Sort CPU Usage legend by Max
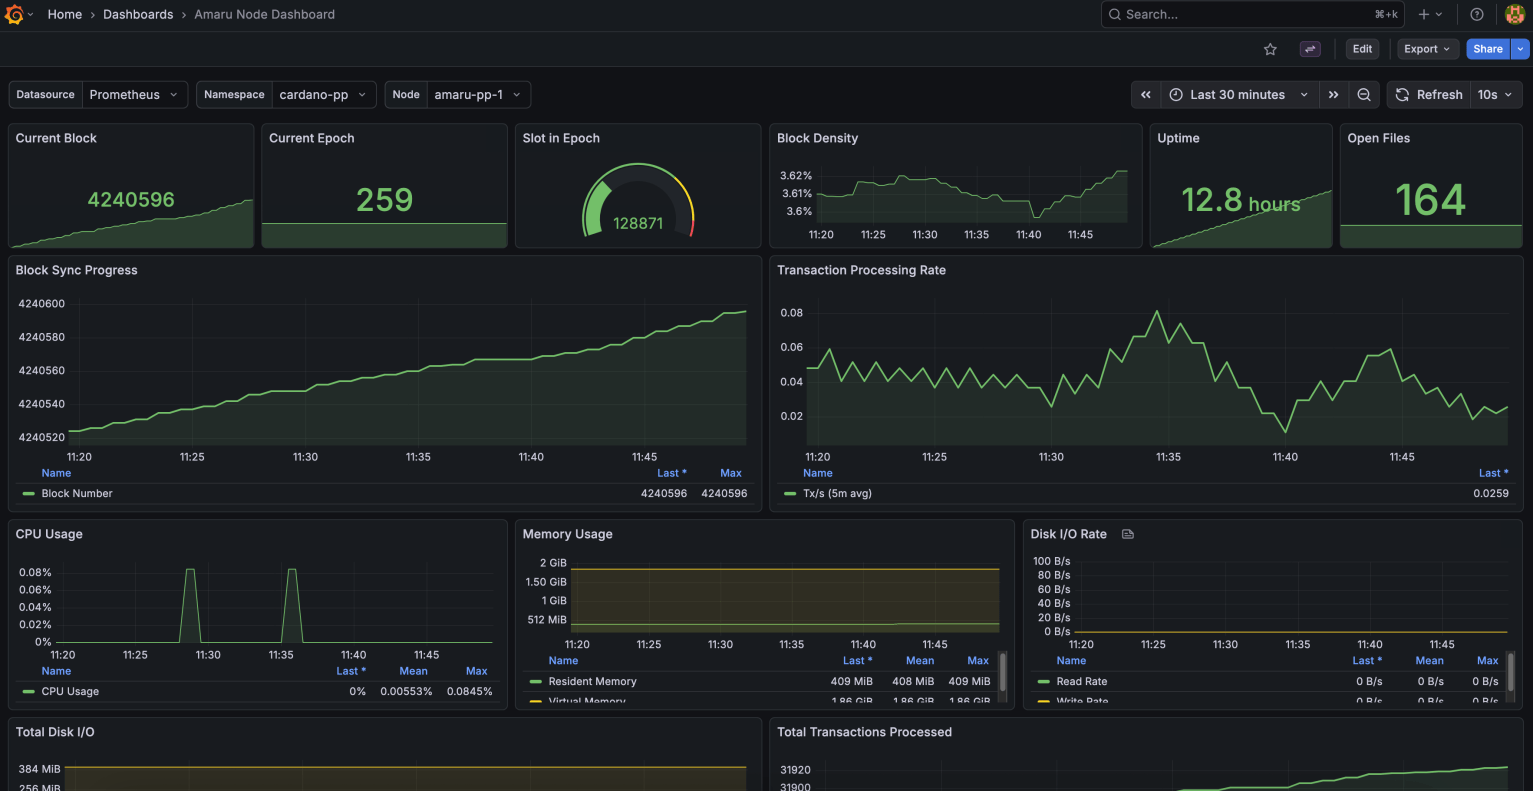This screenshot has width=1533, height=791. (x=477, y=671)
